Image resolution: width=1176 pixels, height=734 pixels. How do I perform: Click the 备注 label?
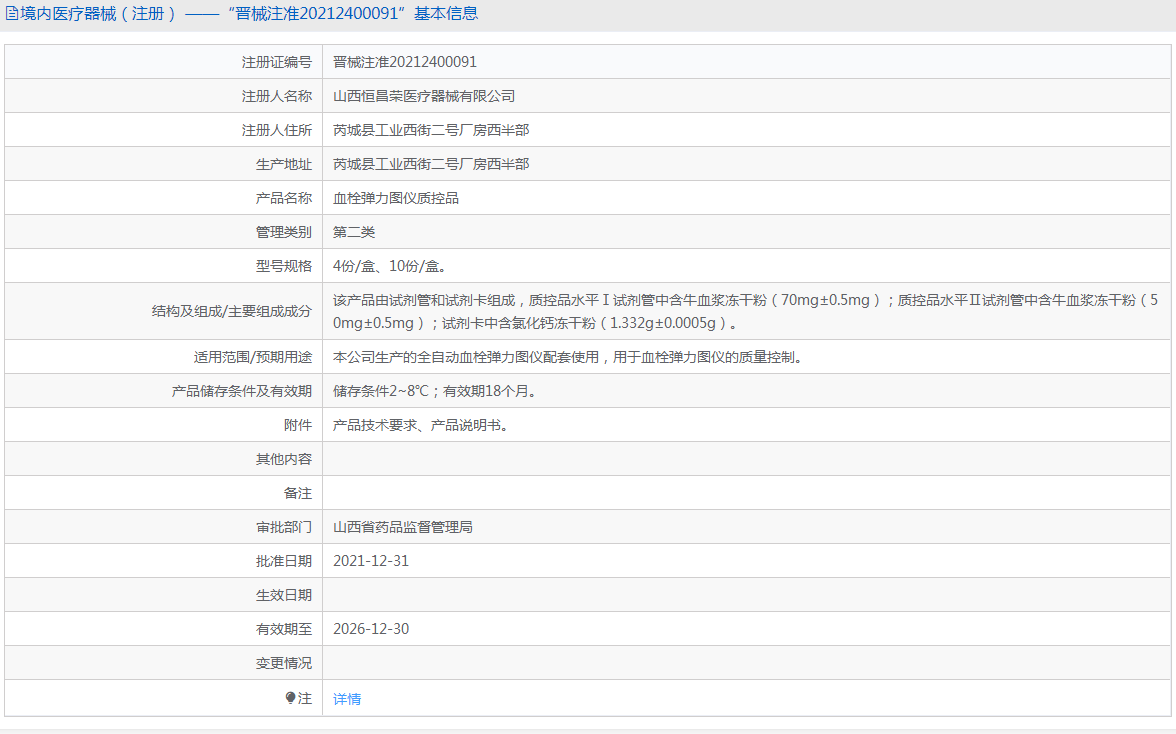point(298,493)
